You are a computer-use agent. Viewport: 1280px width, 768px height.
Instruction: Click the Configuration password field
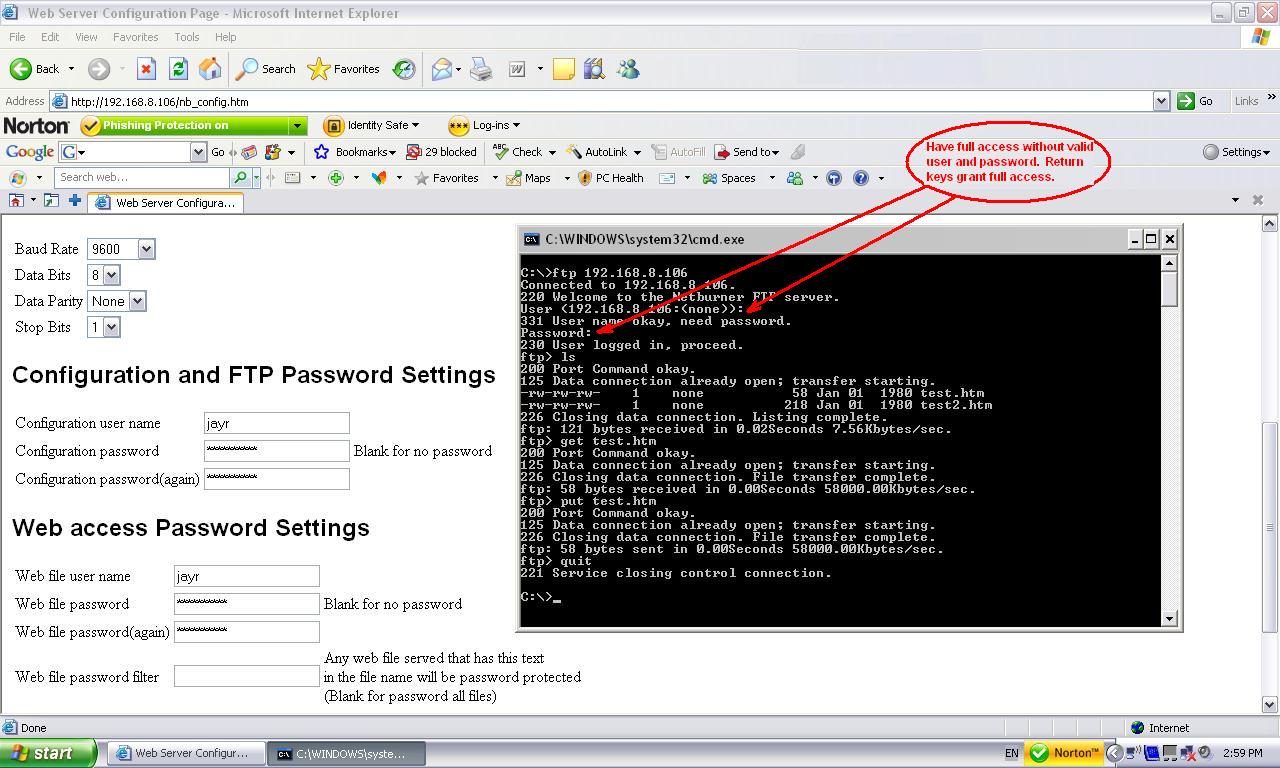point(277,451)
